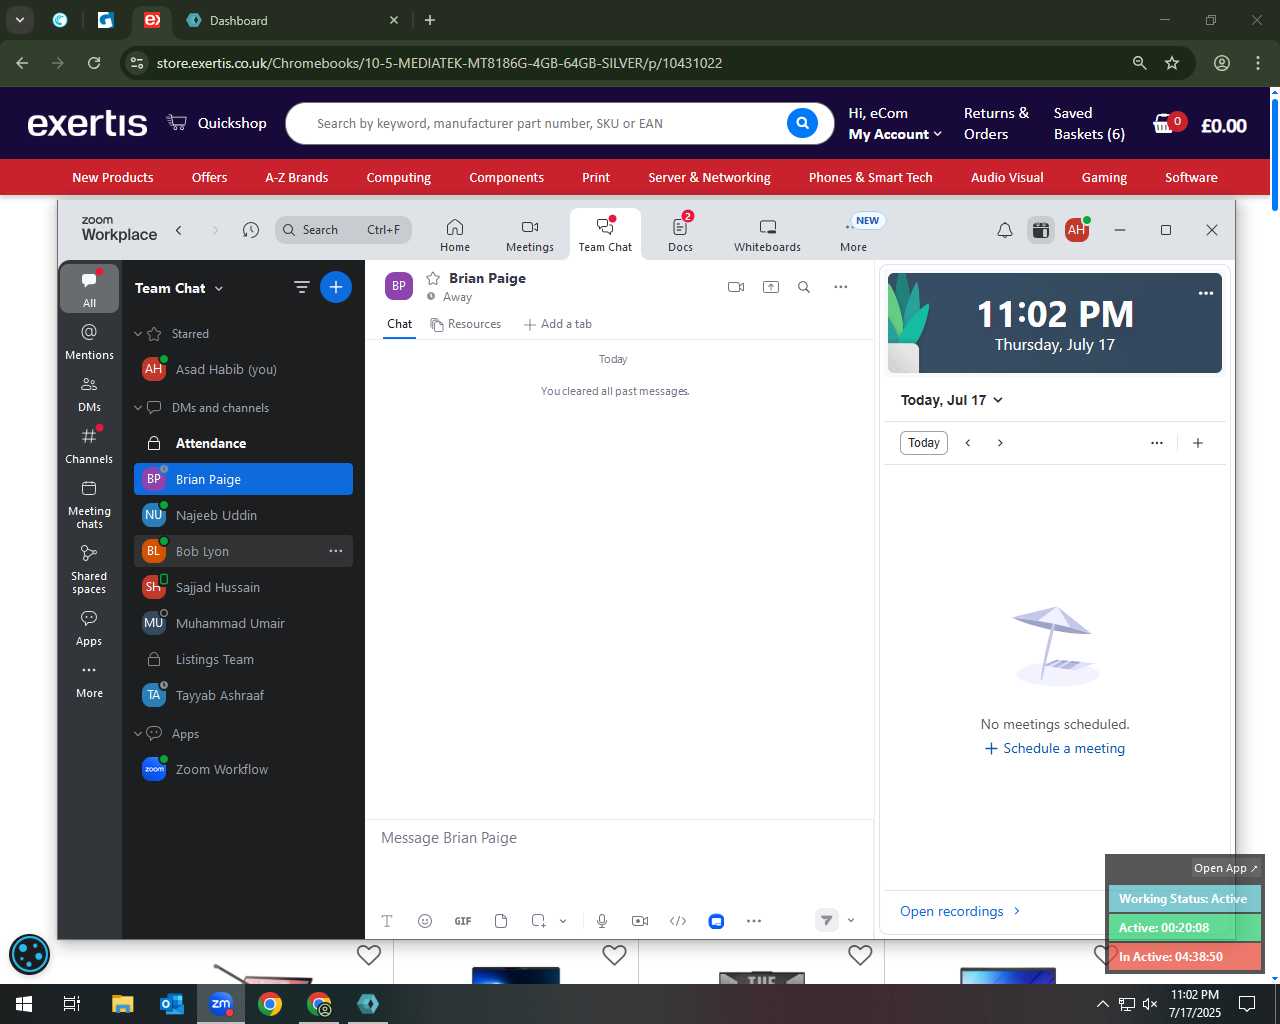
Task: Expand the send options dropdown arrow
Action: [x=851, y=921]
